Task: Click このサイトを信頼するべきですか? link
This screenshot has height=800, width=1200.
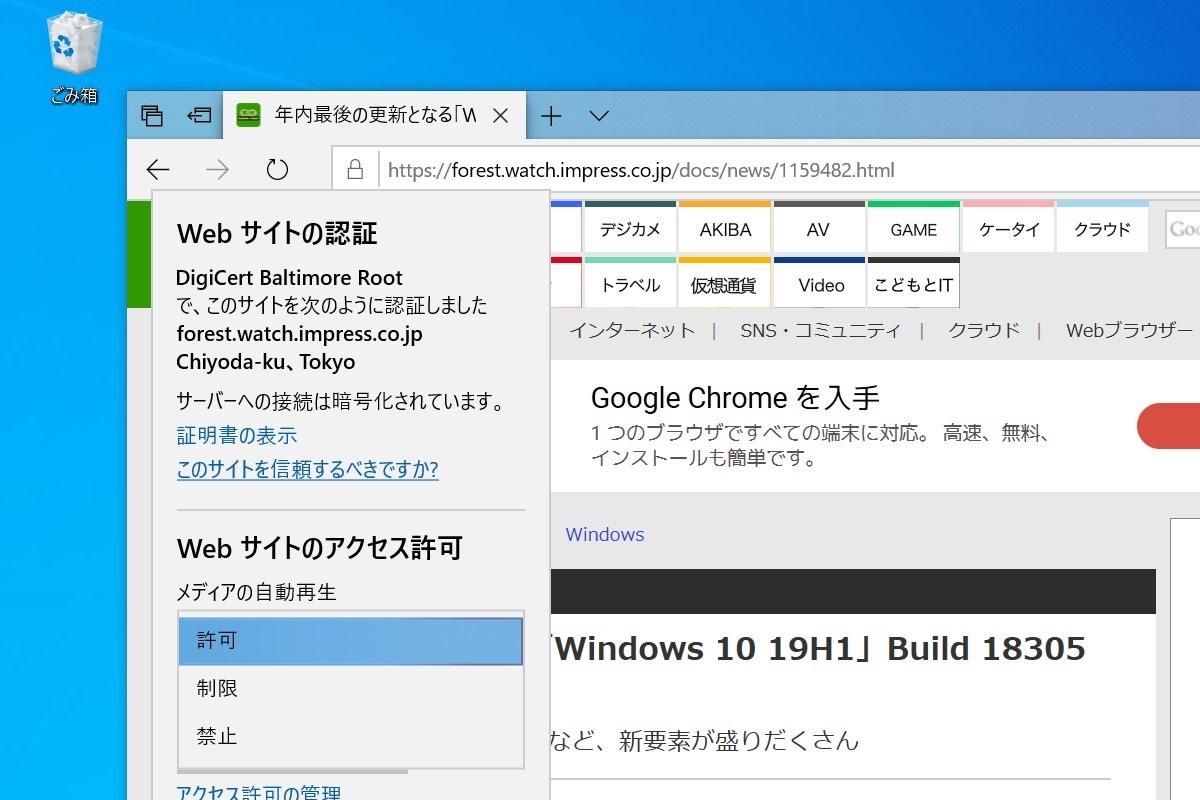Action: [x=307, y=470]
